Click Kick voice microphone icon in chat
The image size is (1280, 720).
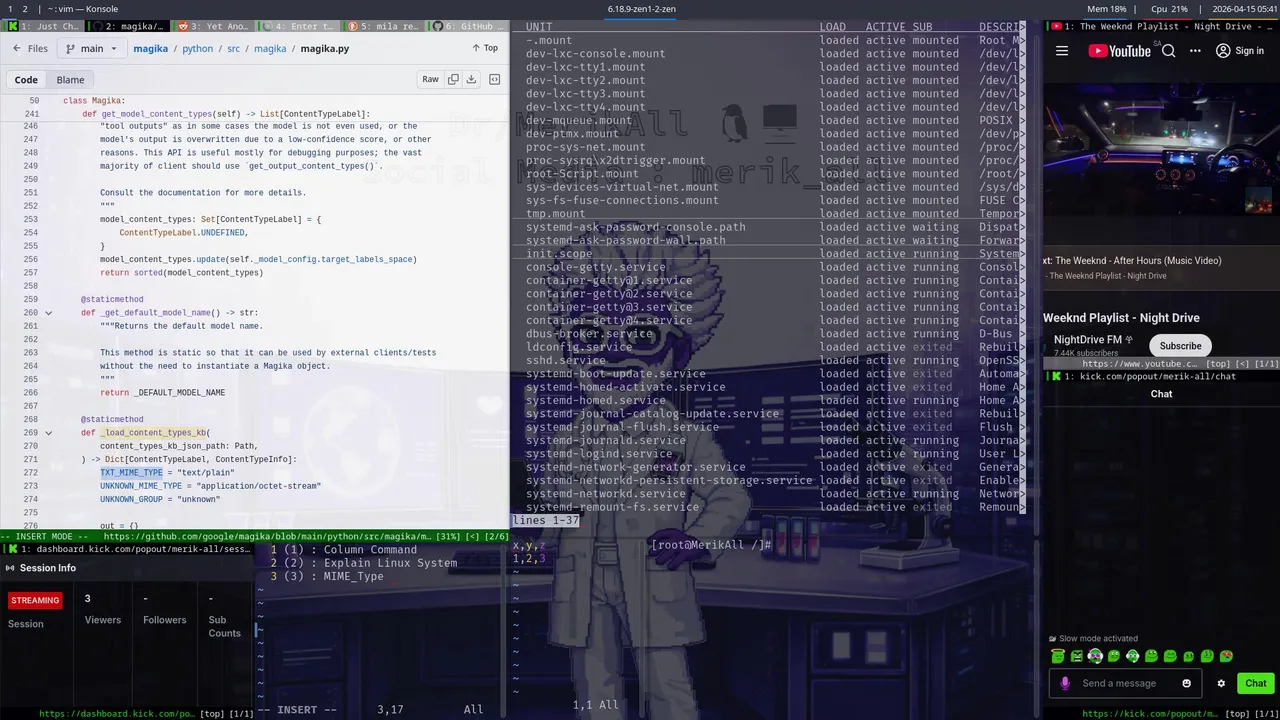click(x=1065, y=683)
